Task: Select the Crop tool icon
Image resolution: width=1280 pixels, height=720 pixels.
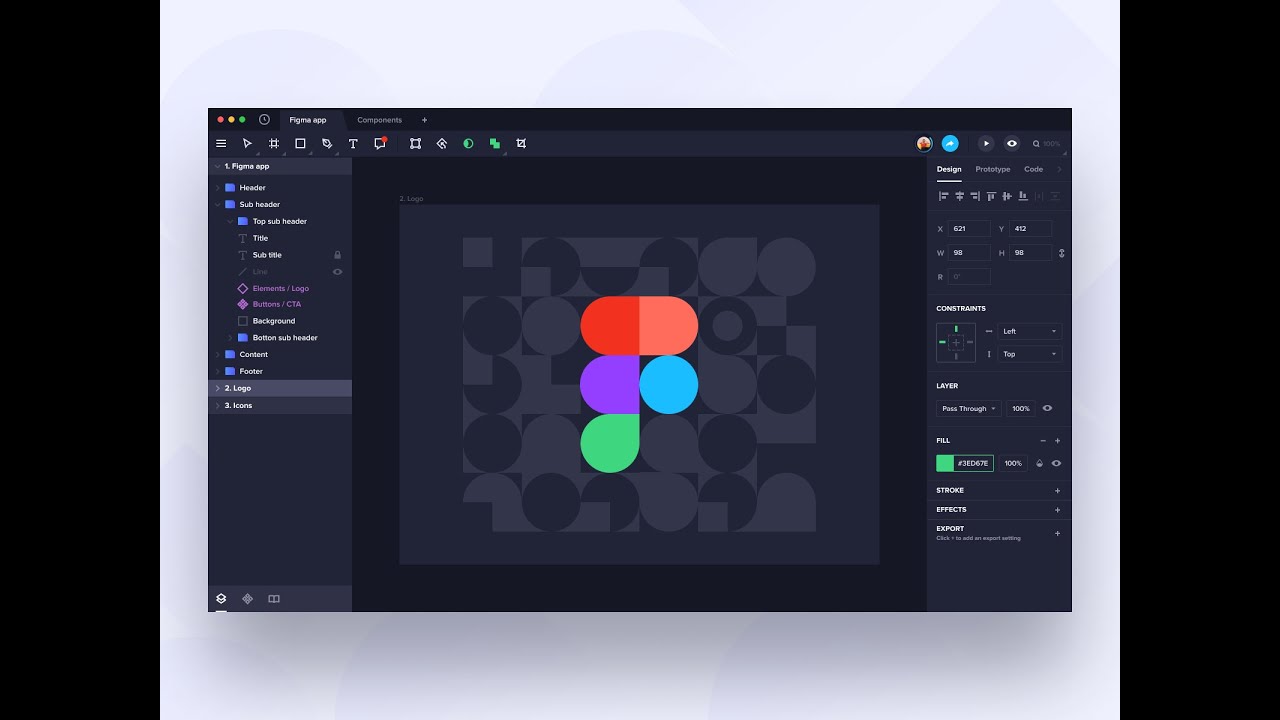Action: (x=521, y=144)
